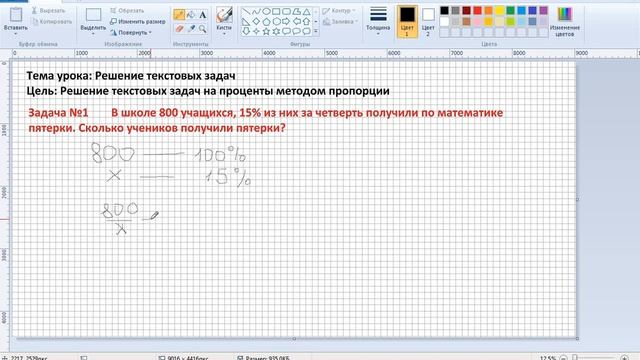640x360 pixels.
Task: Pick the Down arrow shape
Action: [246, 31]
